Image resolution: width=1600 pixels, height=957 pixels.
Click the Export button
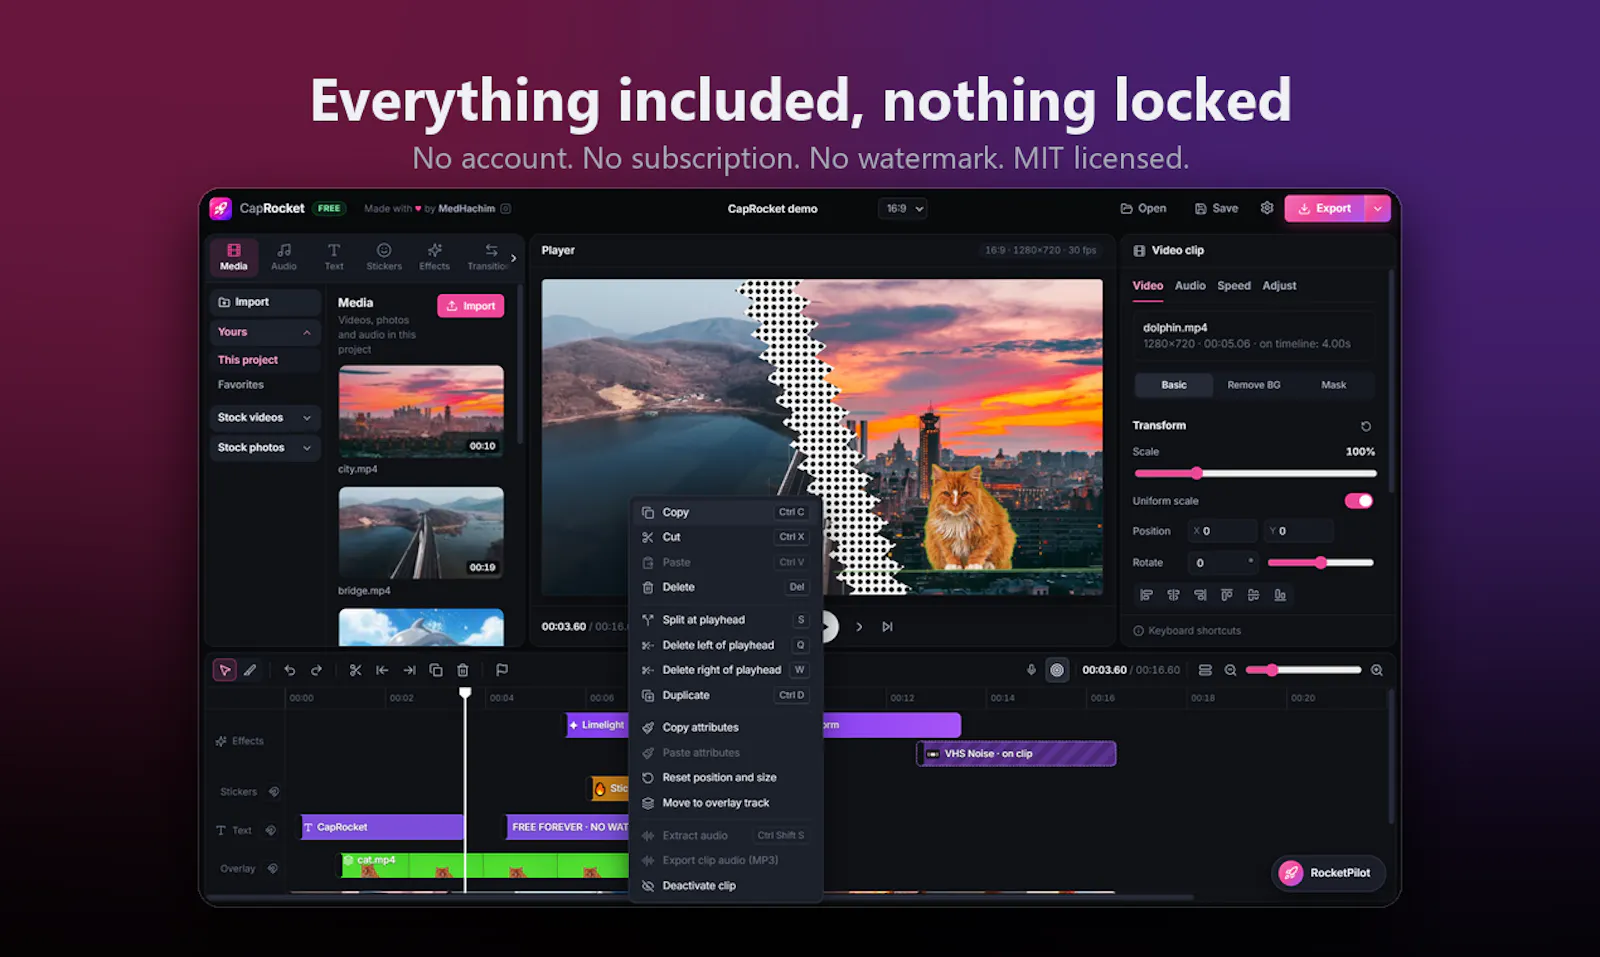[1325, 208]
